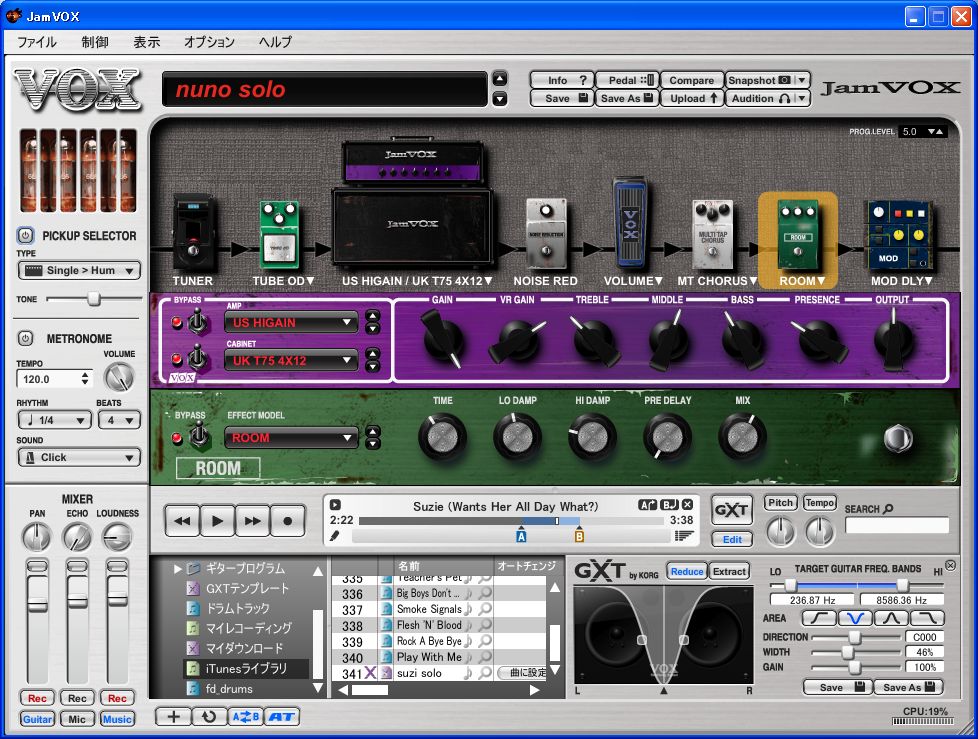The height and width of the screenshot is (739, 978).
Task: Click the fast-forward transport button
Action: (252, 521)
